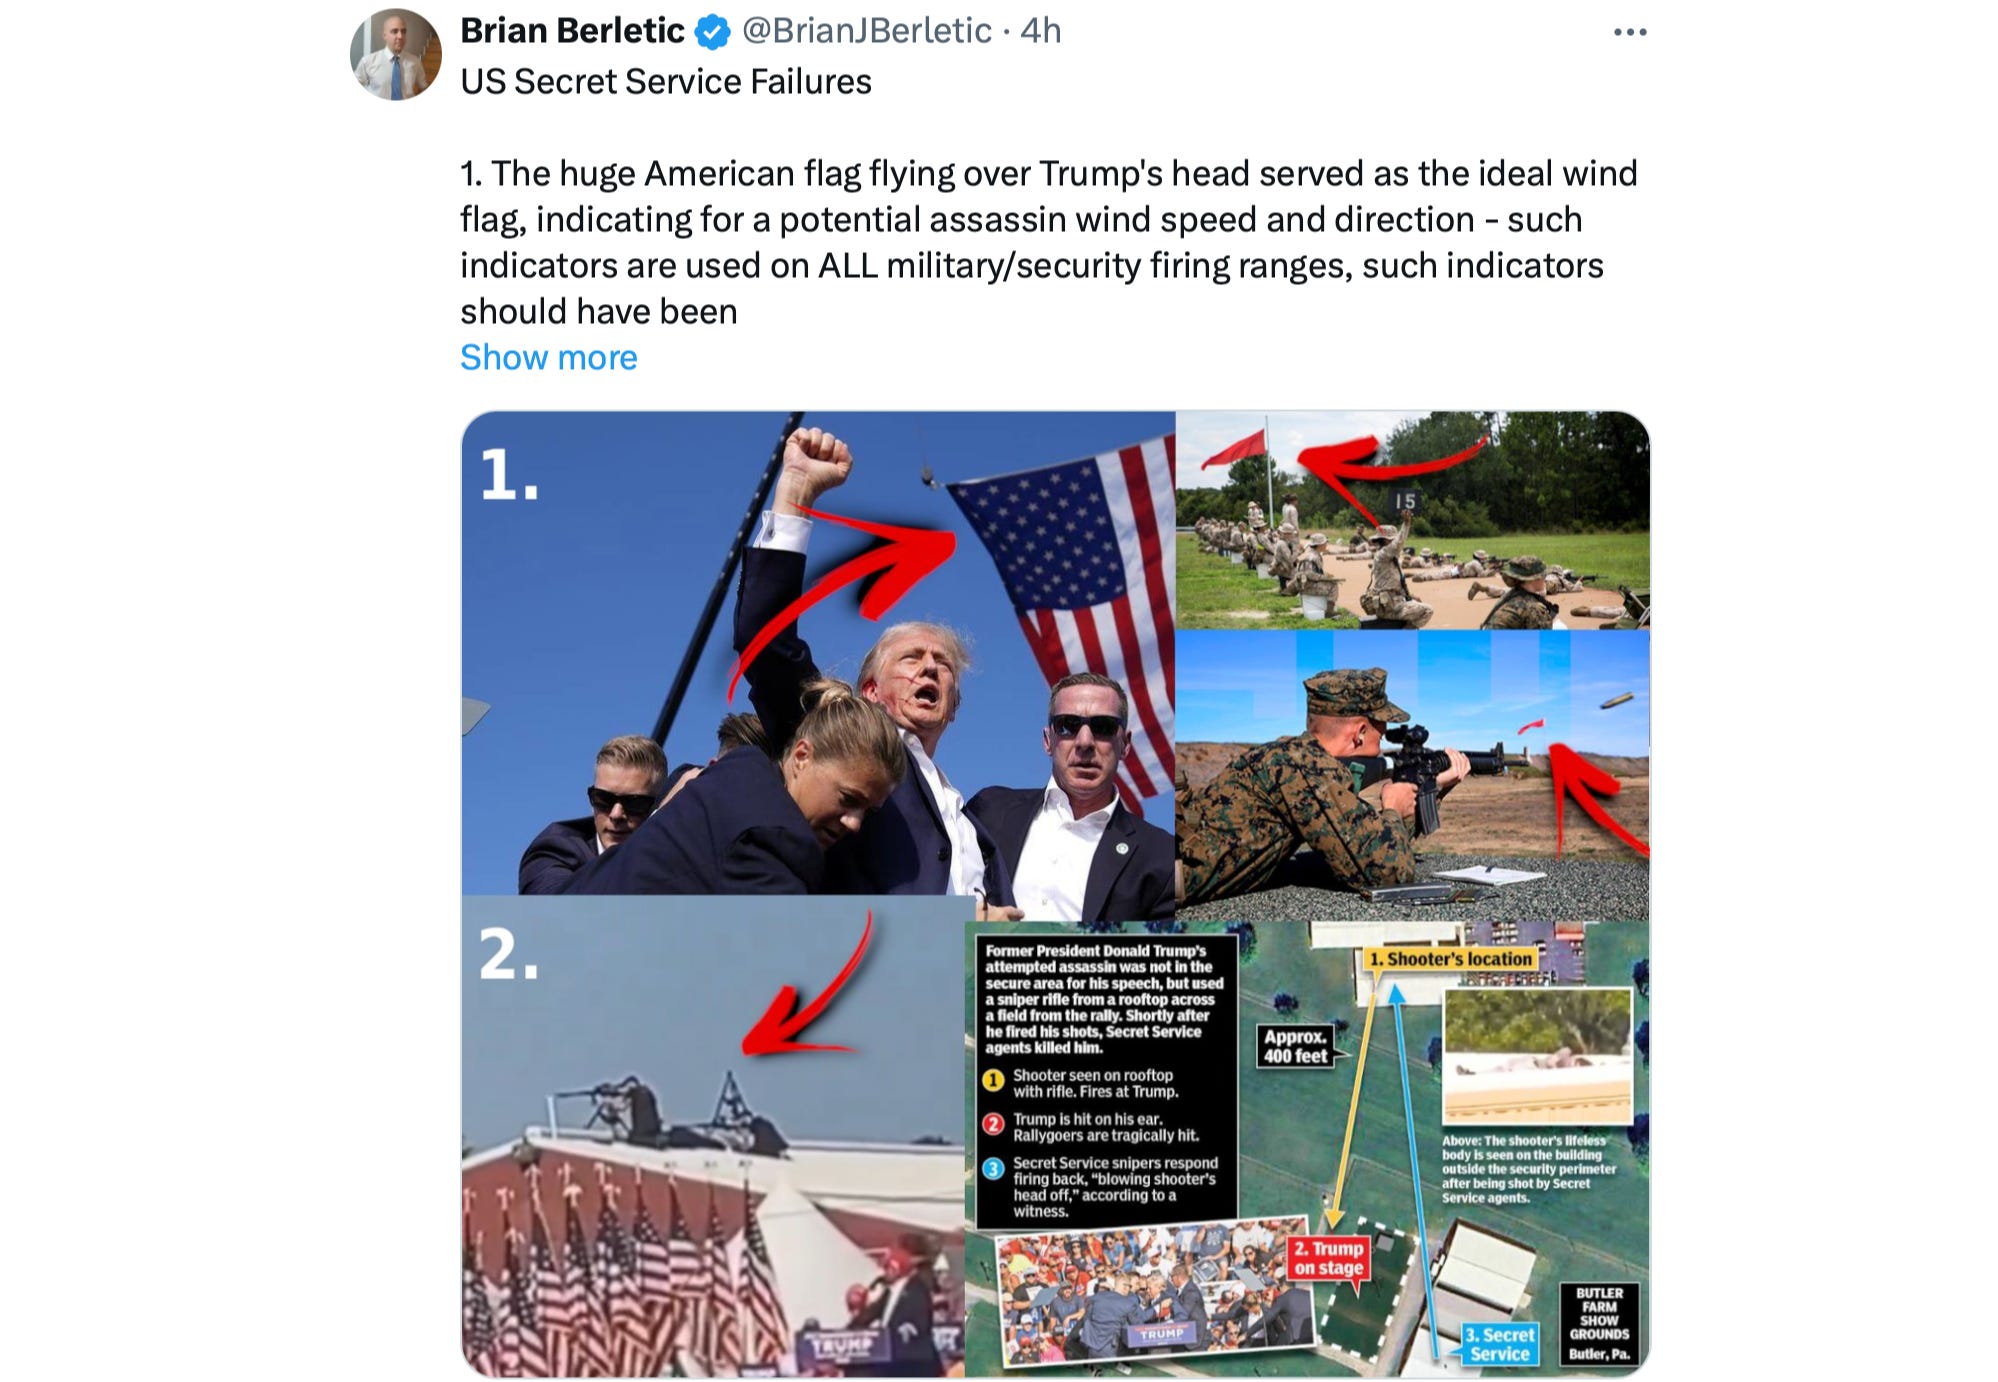
Task: Click the Approx. 400 feet label
Action: pyautogui.click(x=1295, y=1046)
